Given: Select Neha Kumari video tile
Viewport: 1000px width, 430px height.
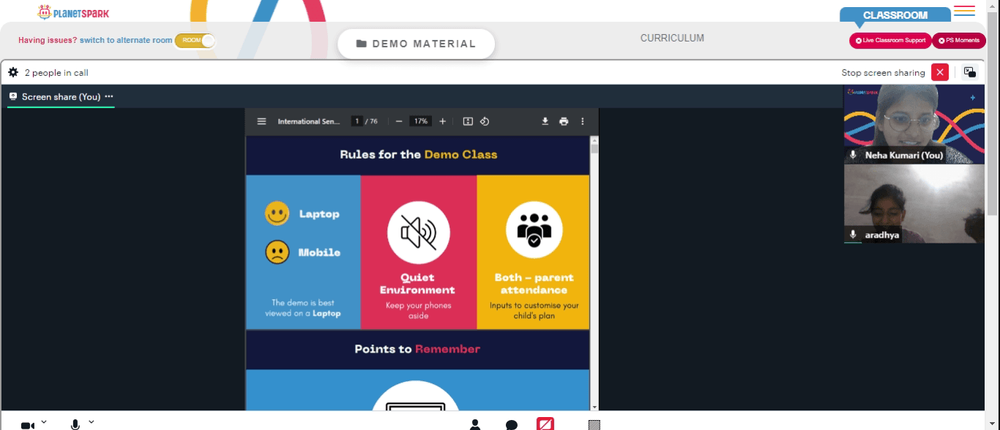Looking at the screenshot, I should (914, 124).
